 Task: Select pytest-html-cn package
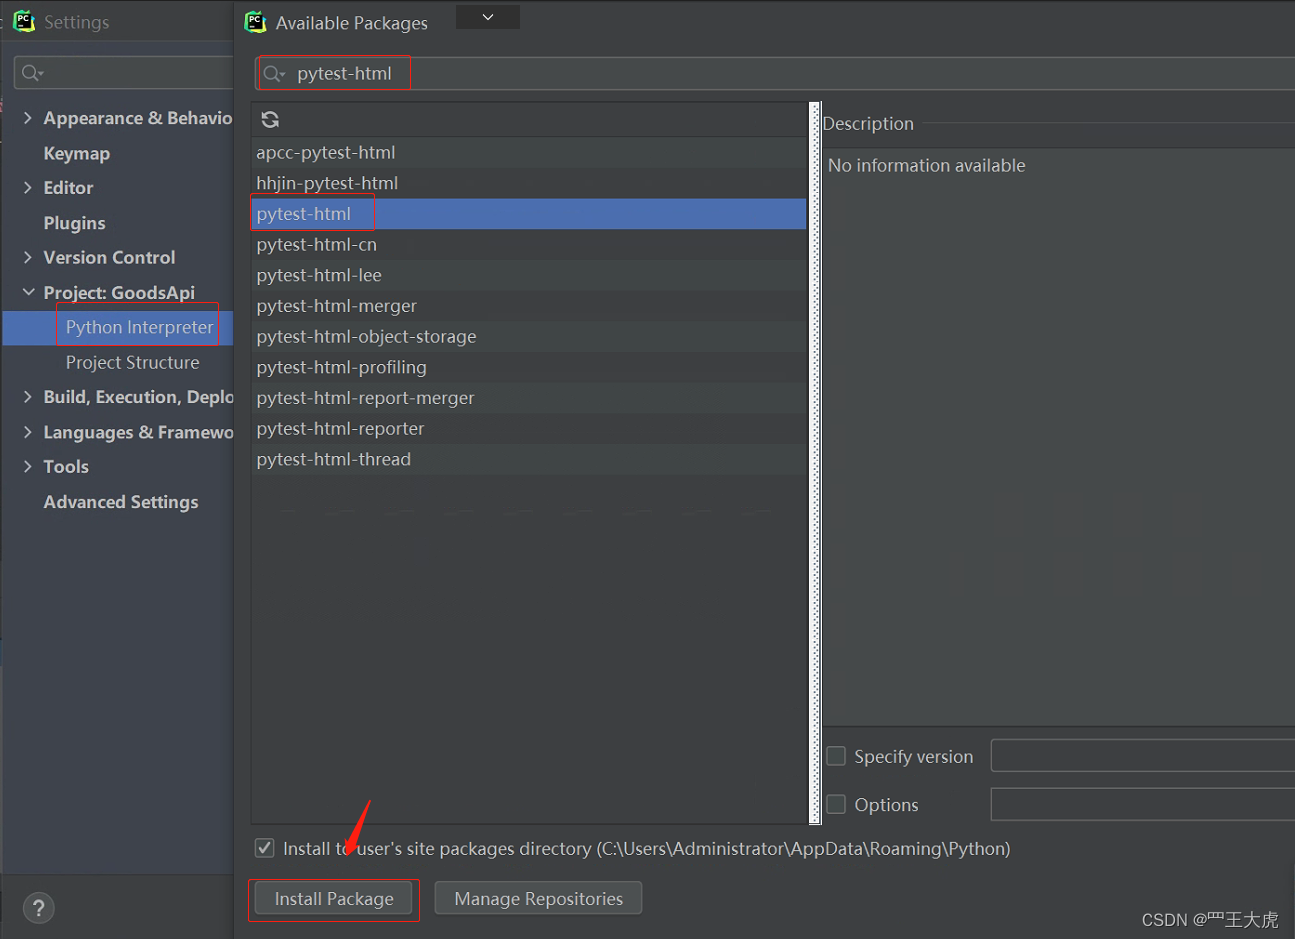528,244
